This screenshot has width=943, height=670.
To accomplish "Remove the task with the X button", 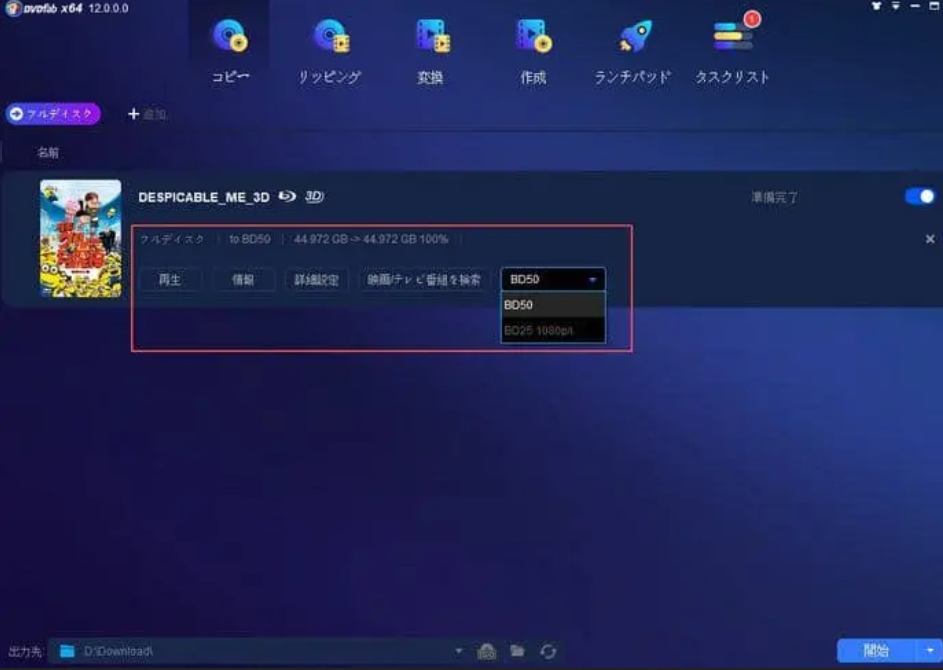I will click(x=930, y=240).
